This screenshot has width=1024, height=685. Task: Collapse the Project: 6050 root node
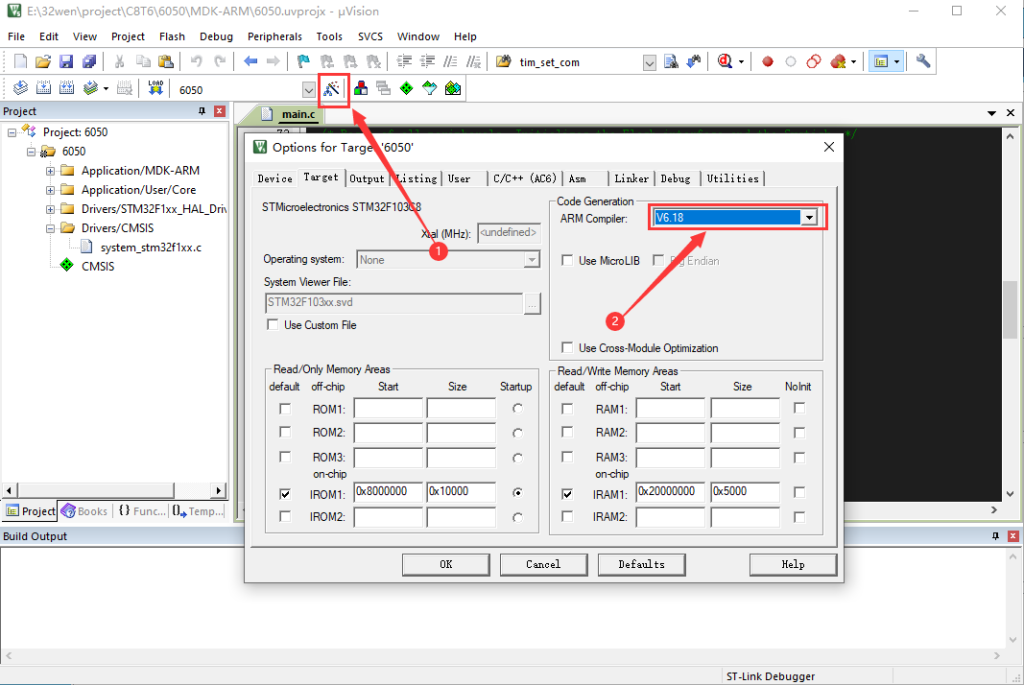click(12, 133)
